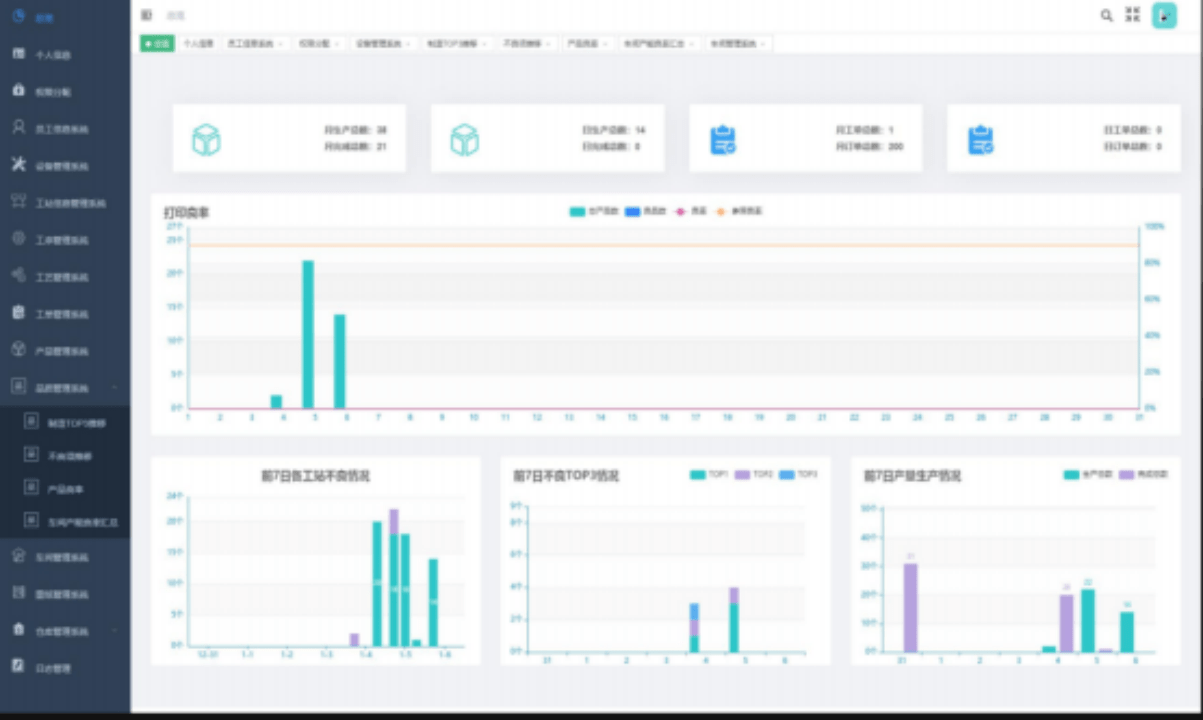Open the user avatar menu

tap(1164, 15)
